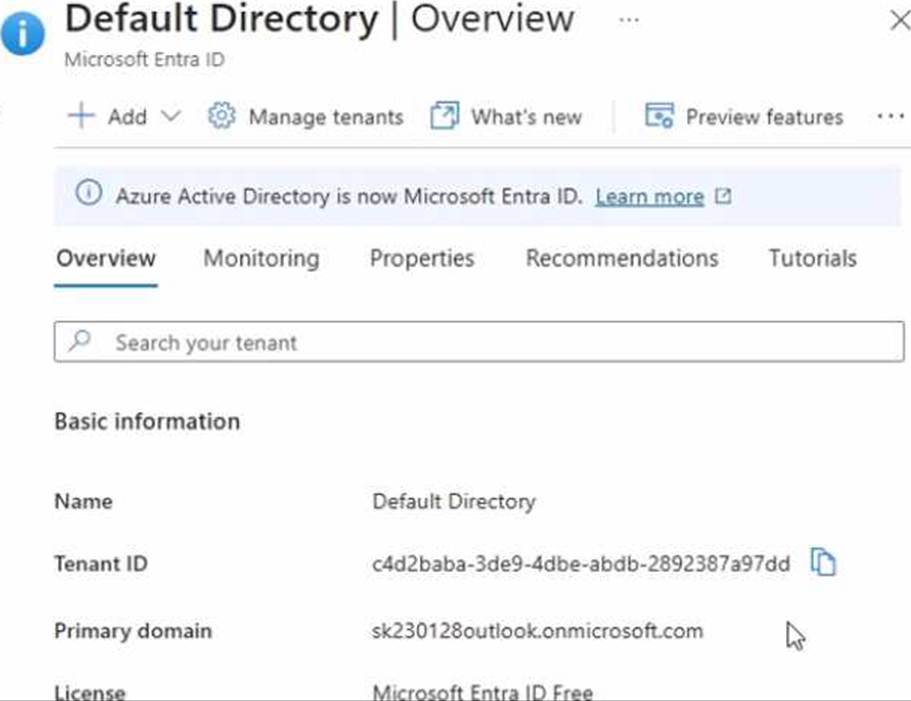Screen dimensions: 911x701
Task: Click into the Search your tenant field
Action: coord(480,342)
